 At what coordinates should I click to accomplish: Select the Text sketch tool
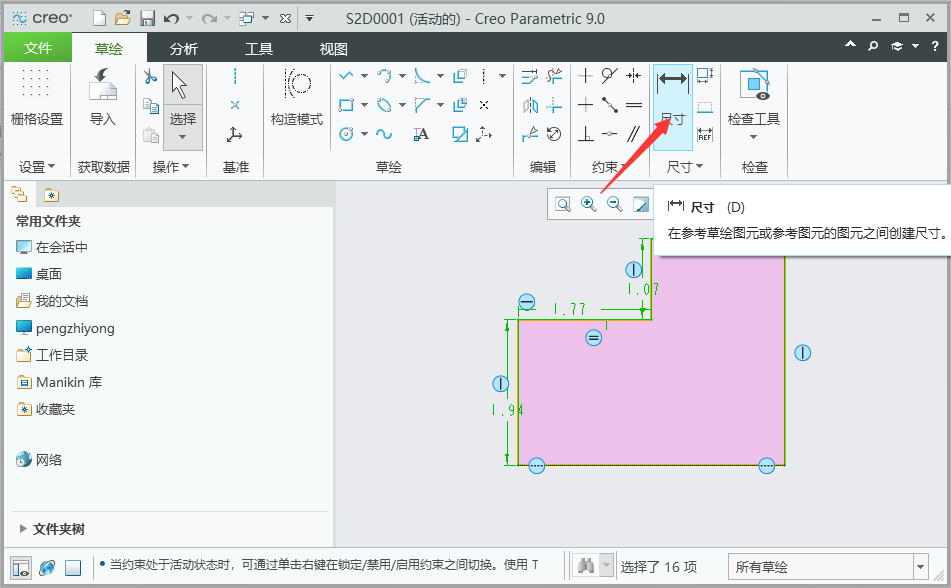(421, 134)
